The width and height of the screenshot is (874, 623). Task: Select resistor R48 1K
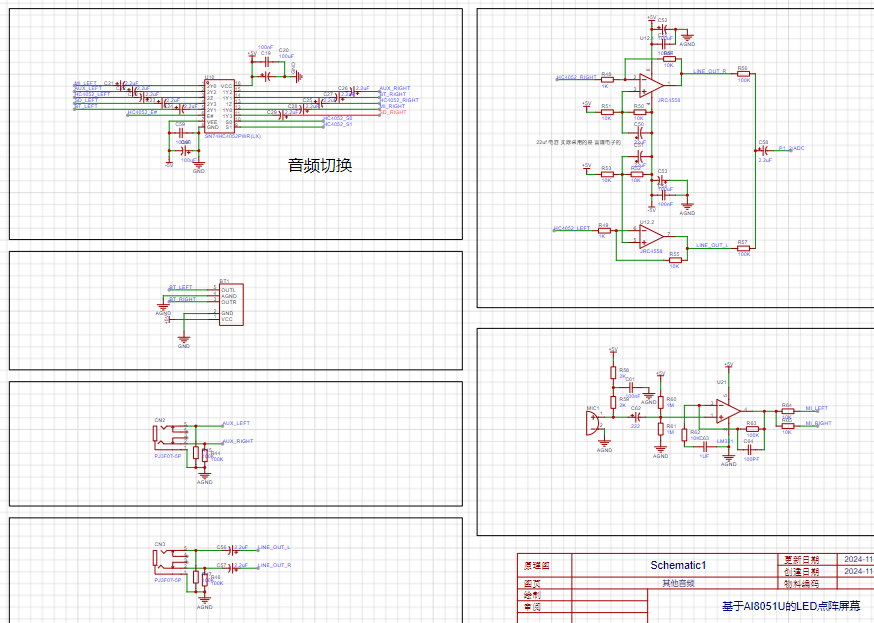click(x=606, y=80)
